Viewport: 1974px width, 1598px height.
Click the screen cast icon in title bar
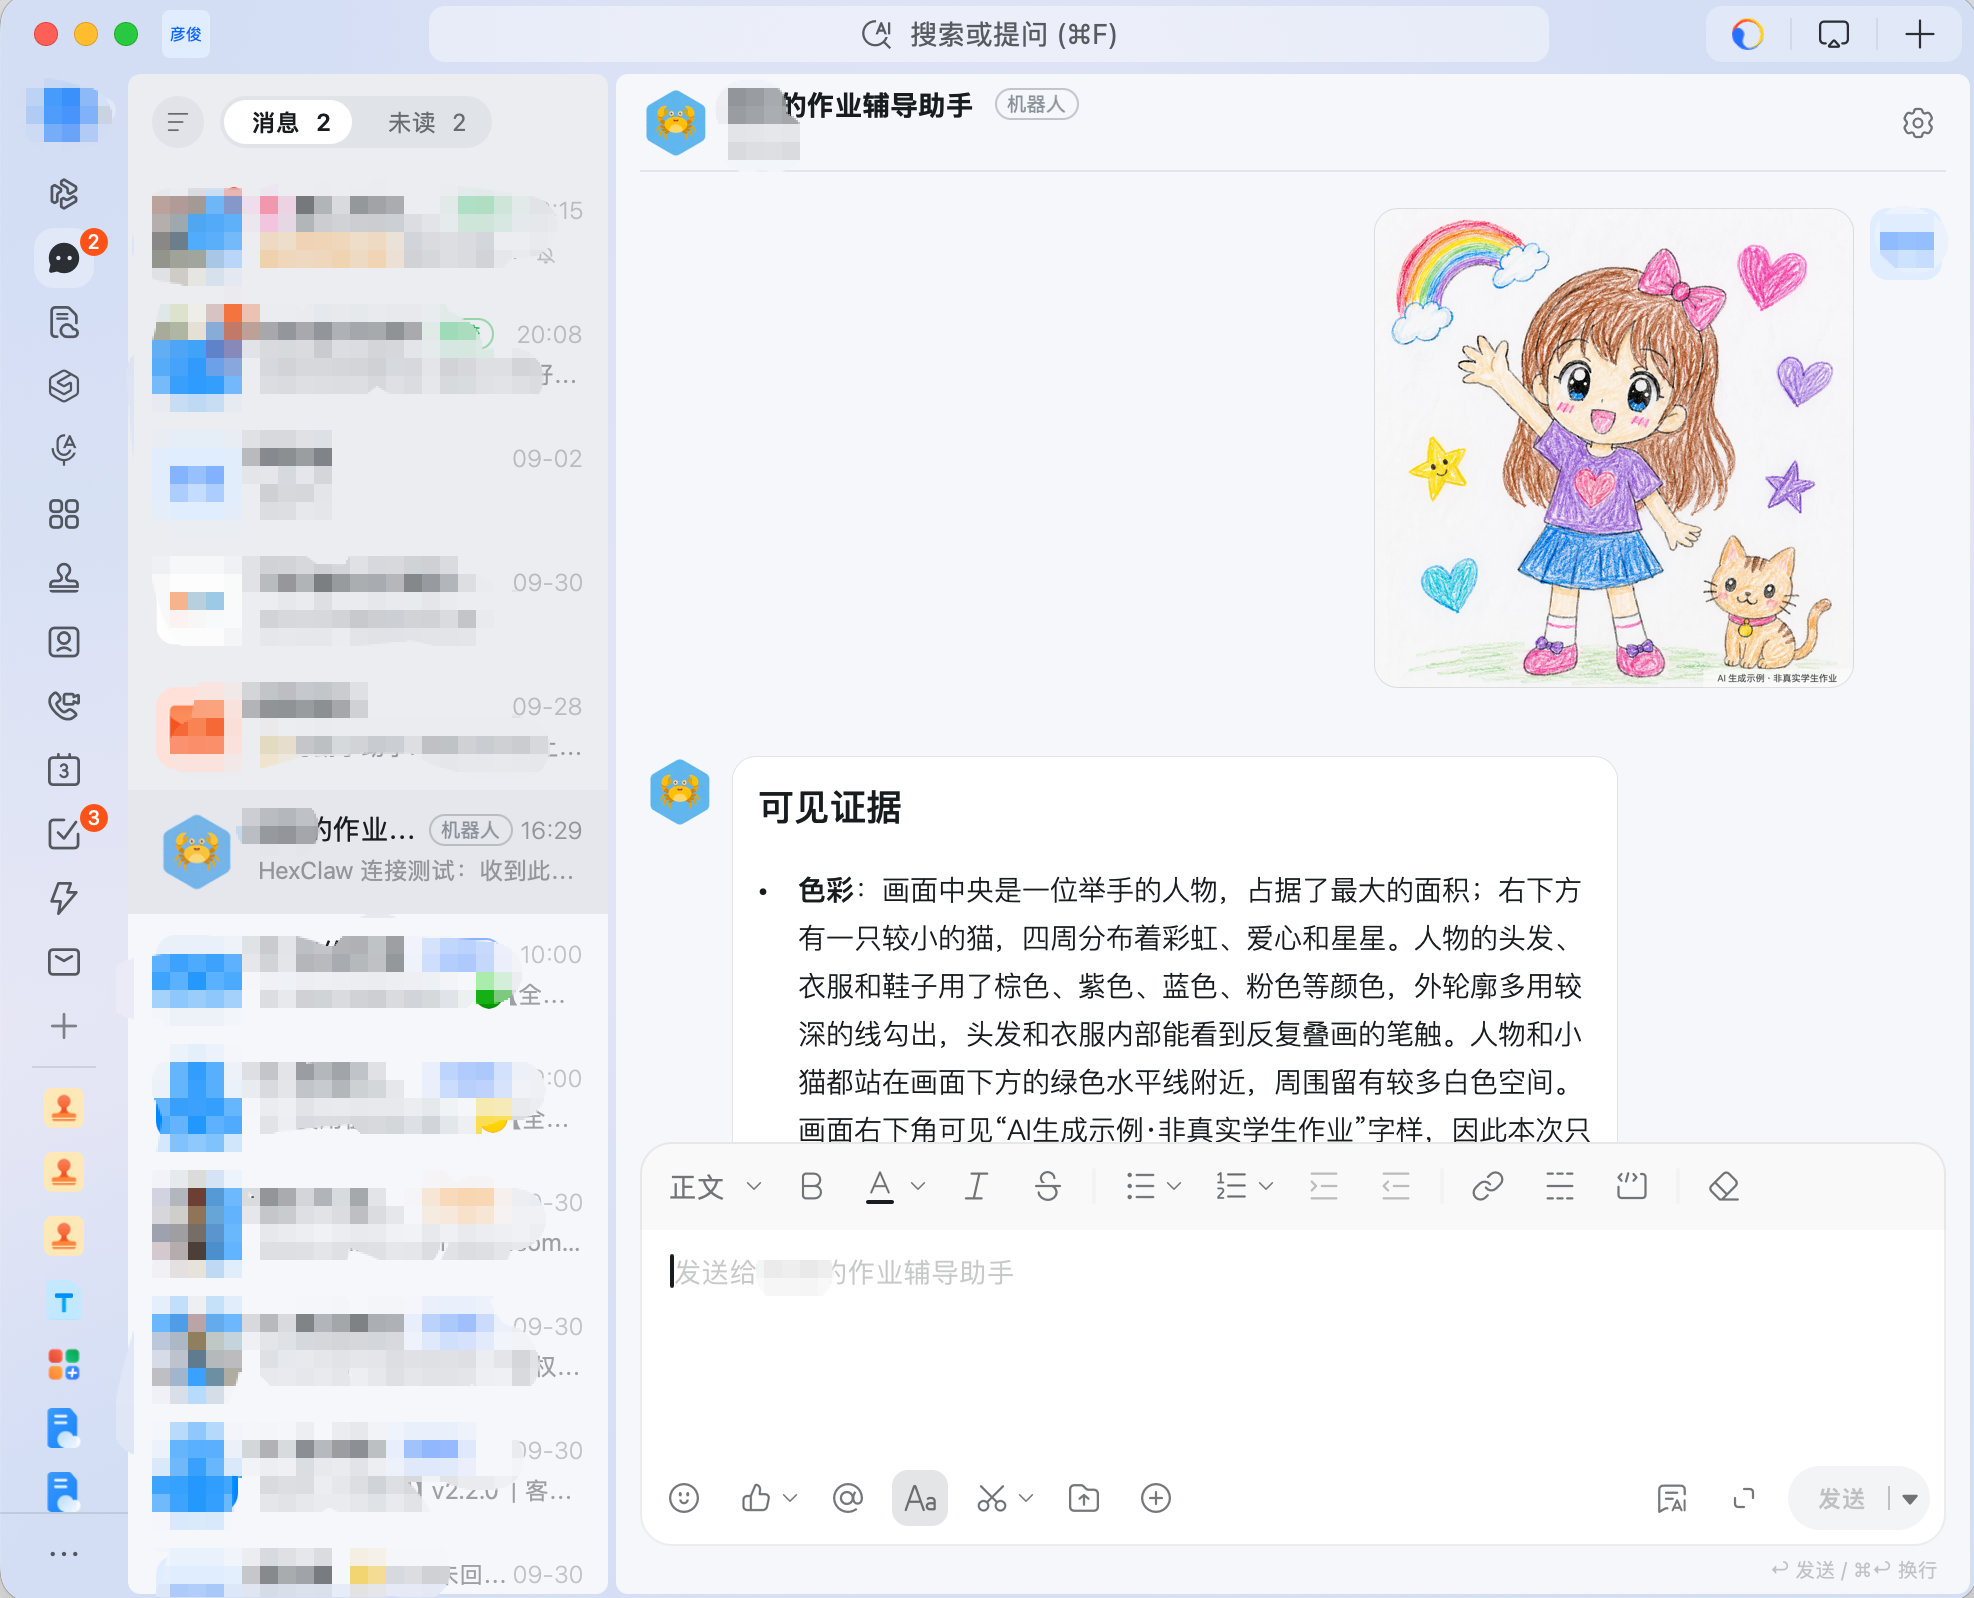tap(1833, 35)
